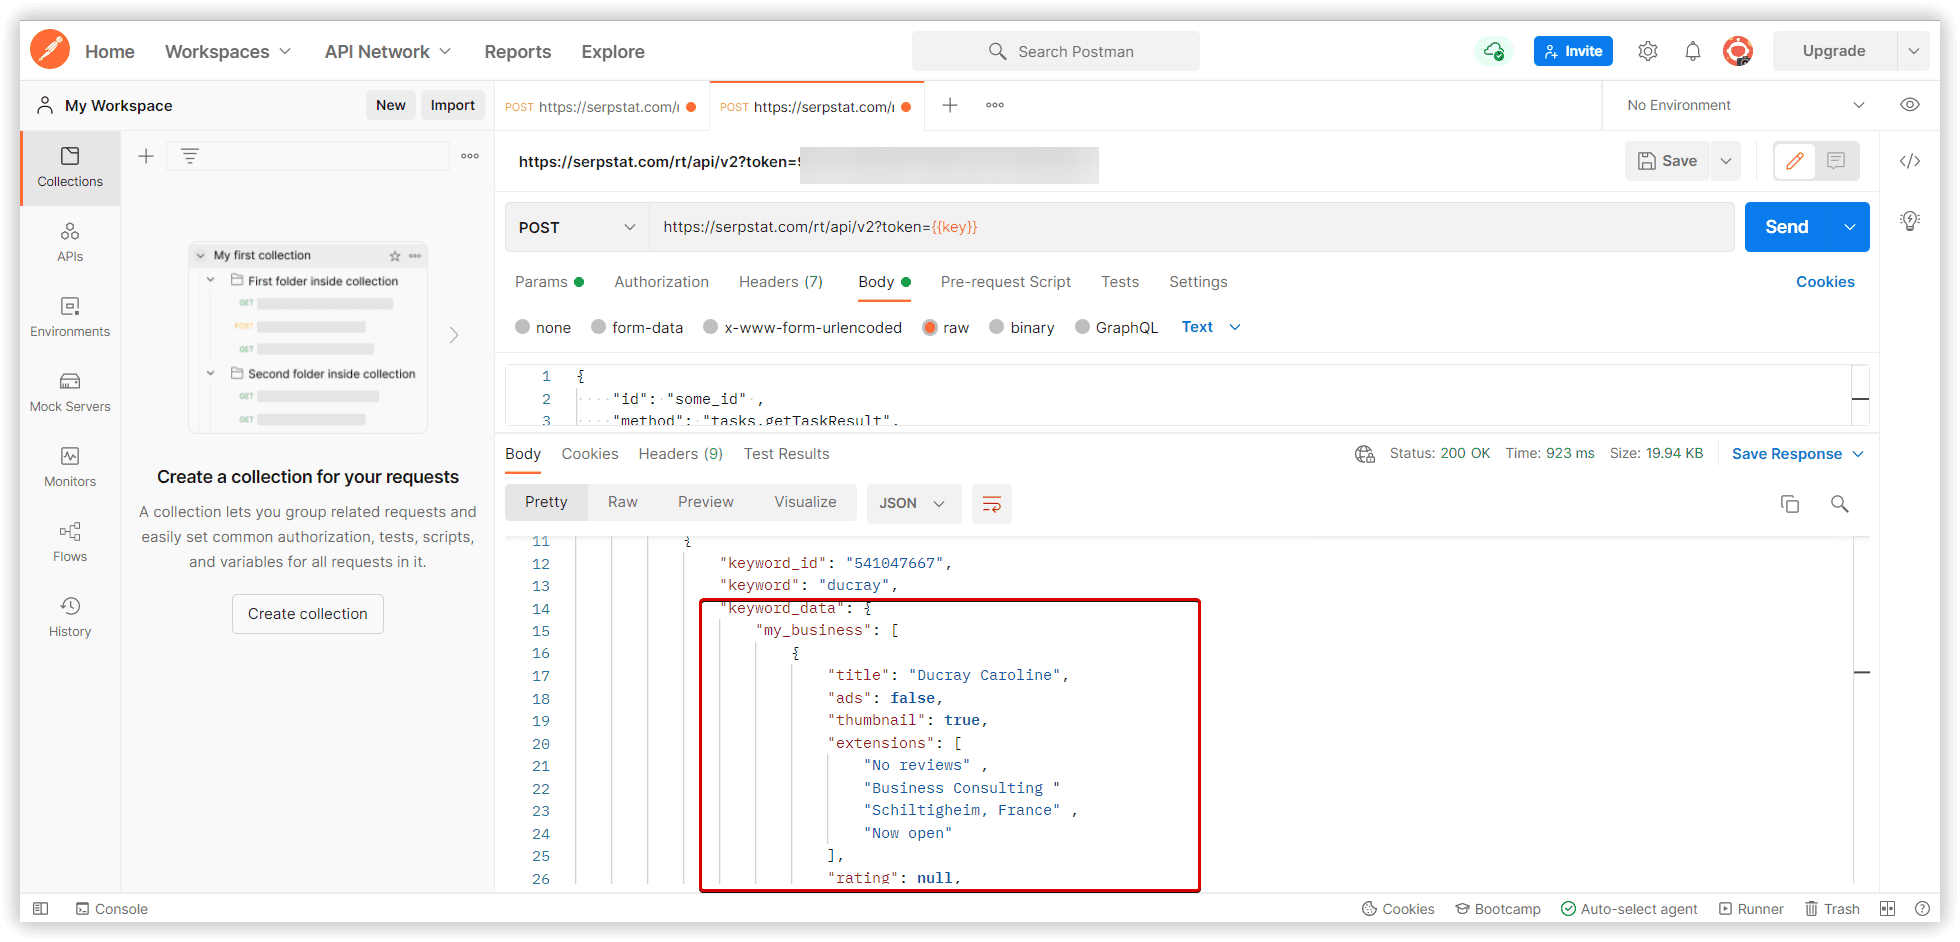Open the two-pane layout icon in status bar

pos(1887,909)
